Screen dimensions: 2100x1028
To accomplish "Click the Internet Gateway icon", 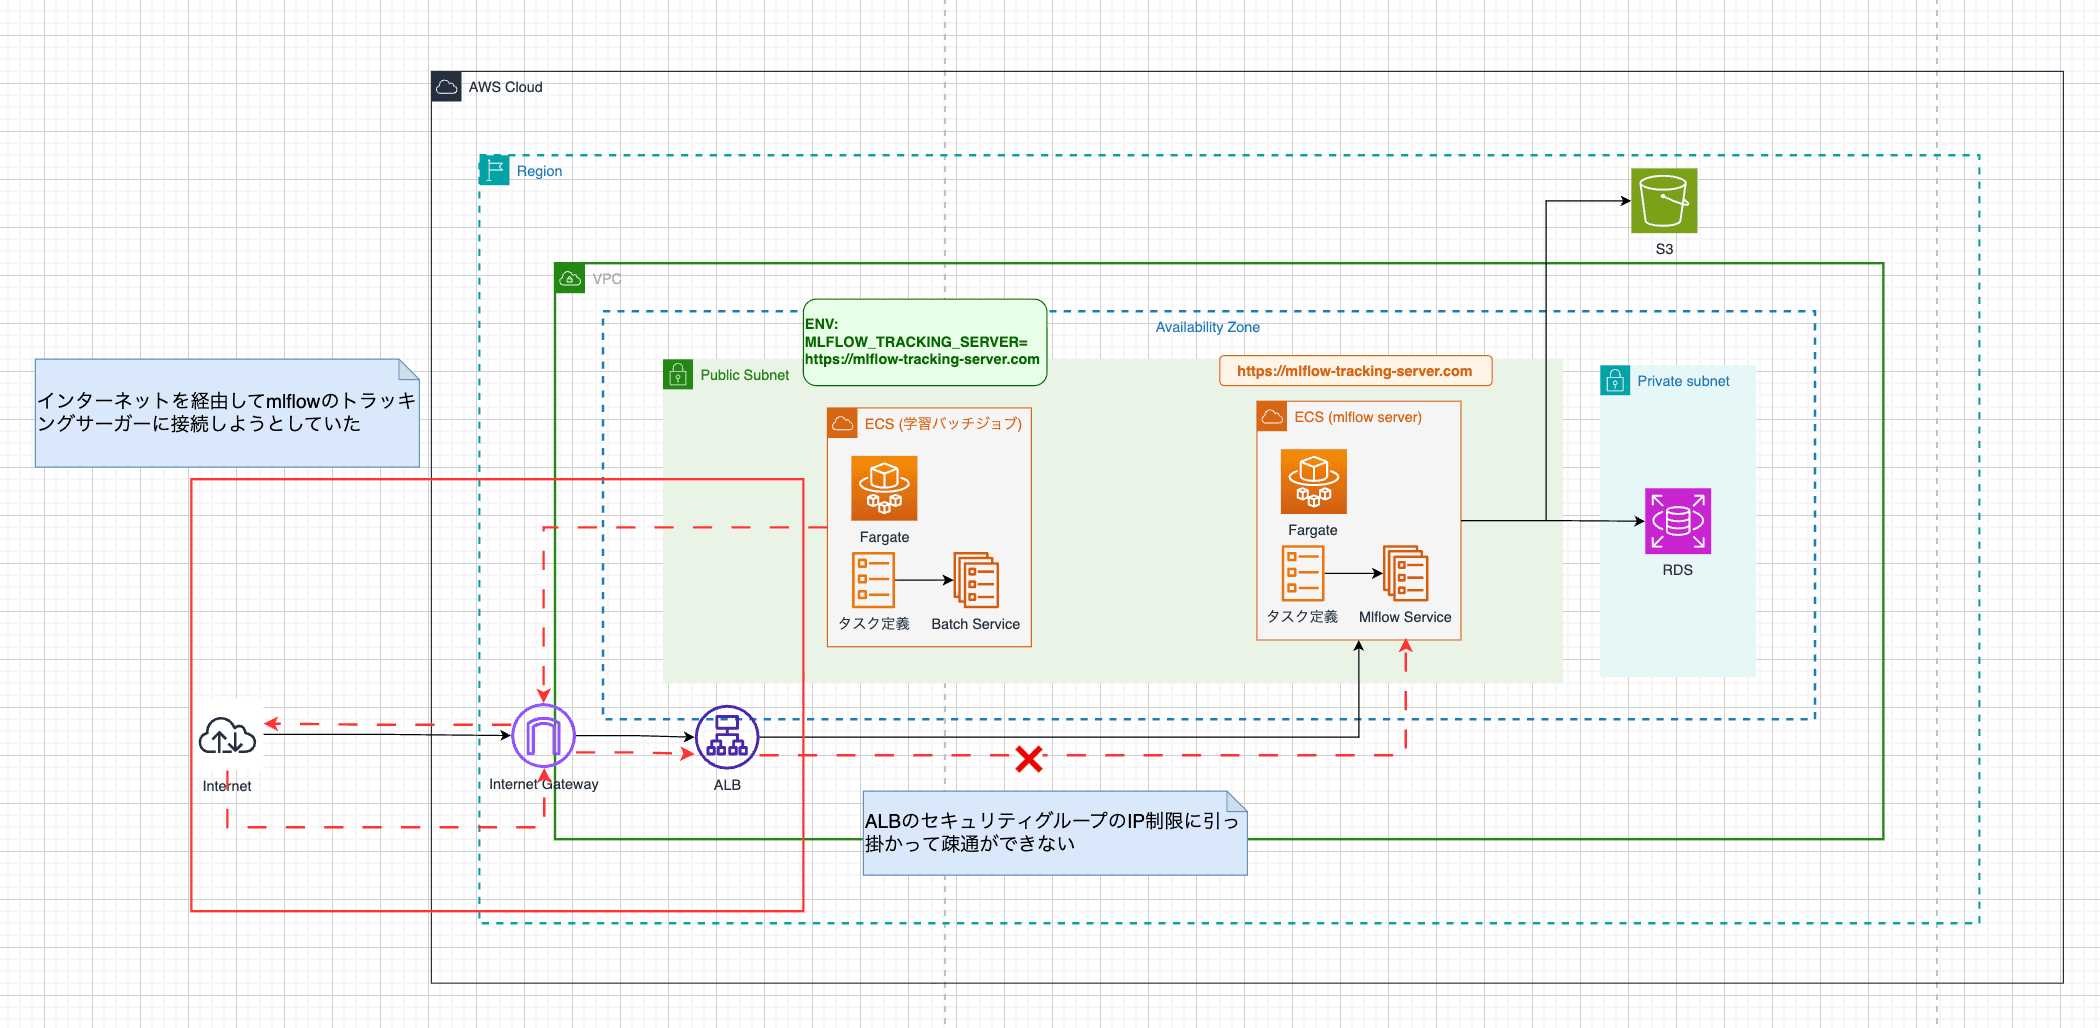I will 543,737.
